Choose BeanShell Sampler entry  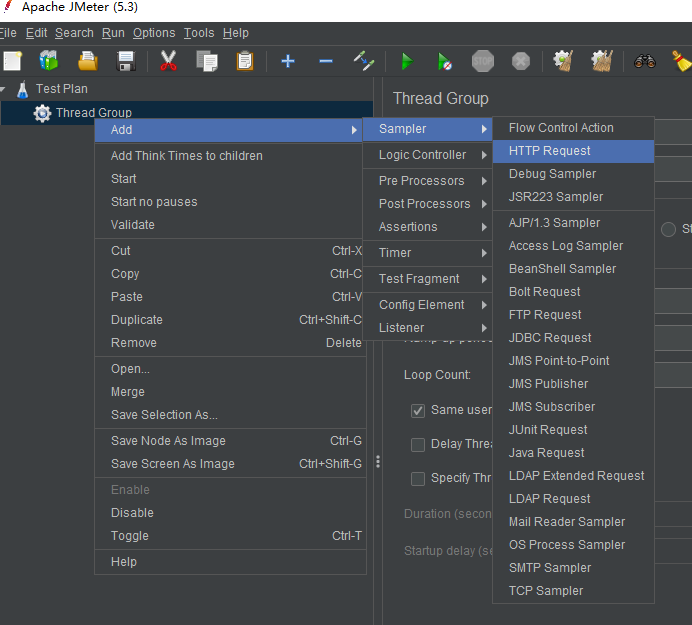573,269
